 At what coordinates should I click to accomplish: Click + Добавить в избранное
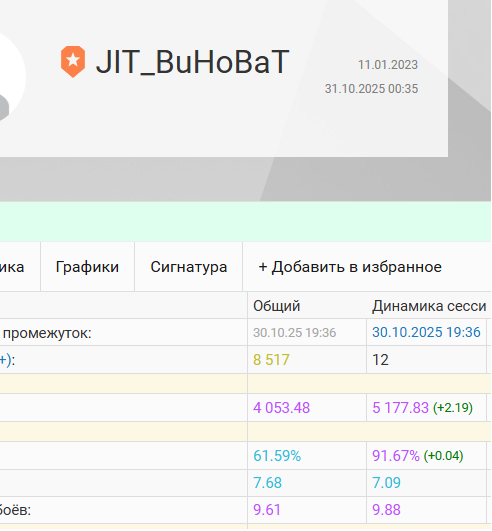coord(350,267)
